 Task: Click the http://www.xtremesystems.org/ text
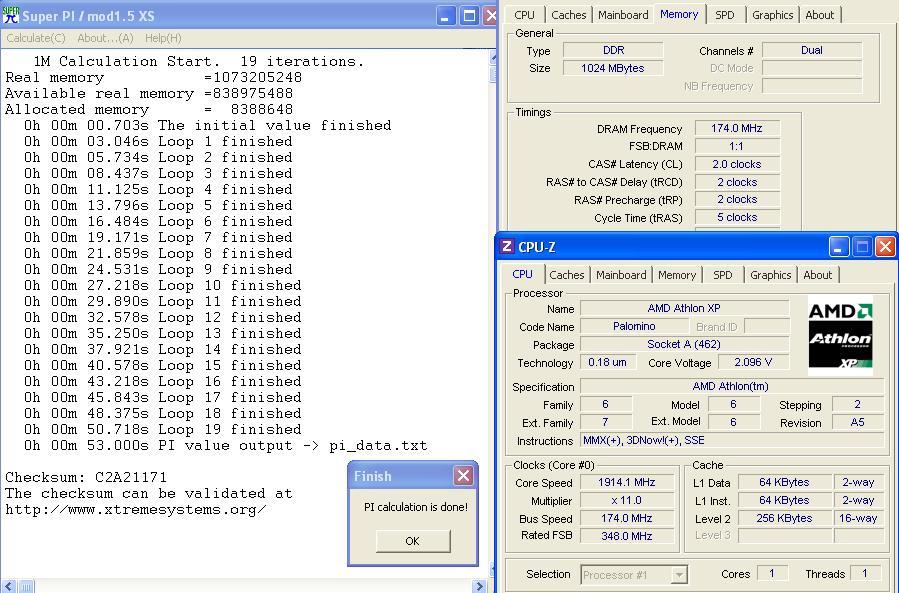click(x=136, y=509)
